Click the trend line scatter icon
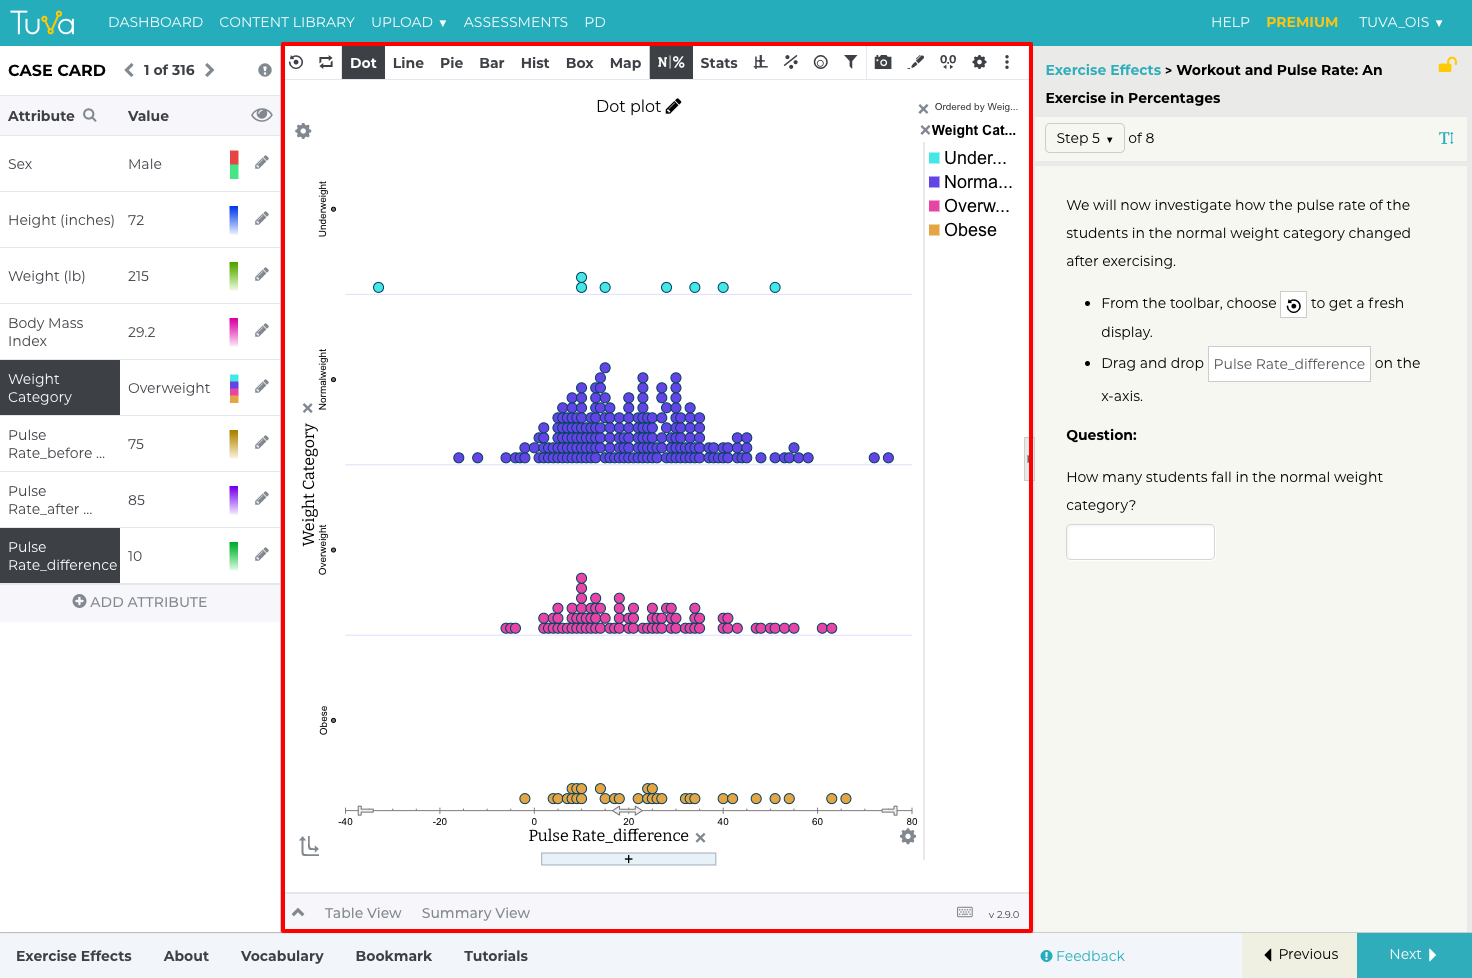 pyautogui.click(x=791, y=62)
